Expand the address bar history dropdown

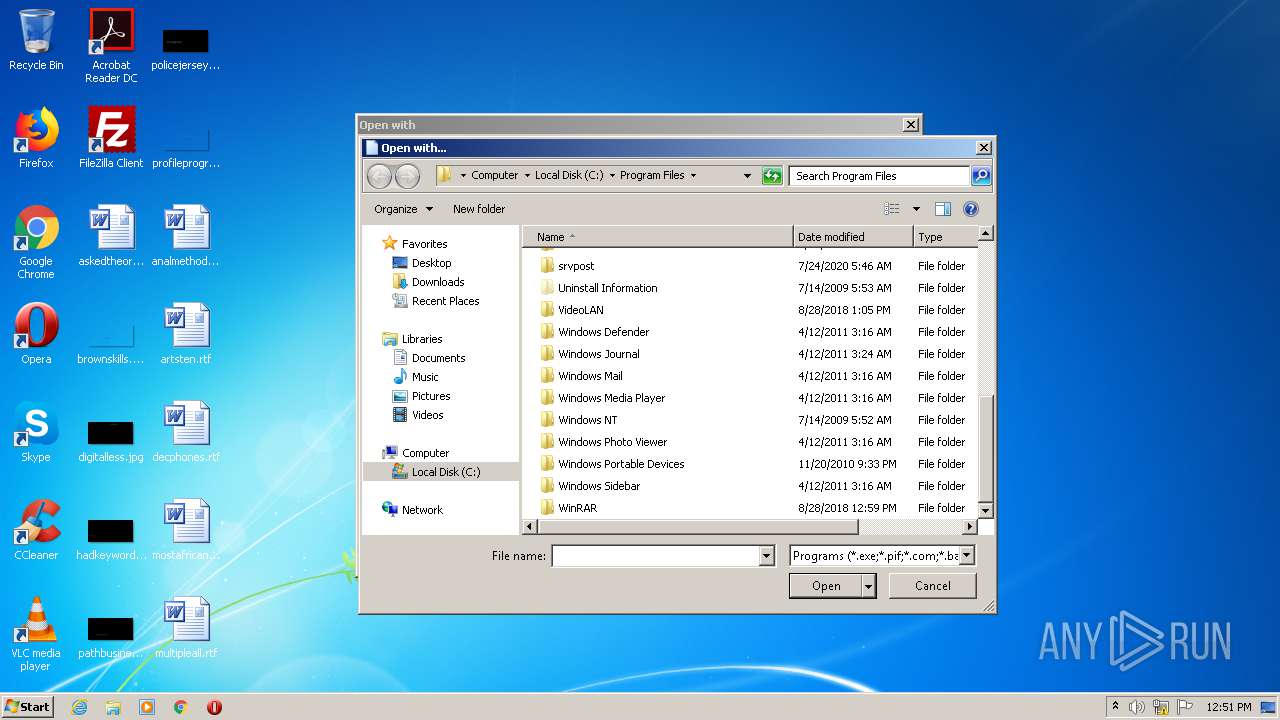[x=747, y=176]
